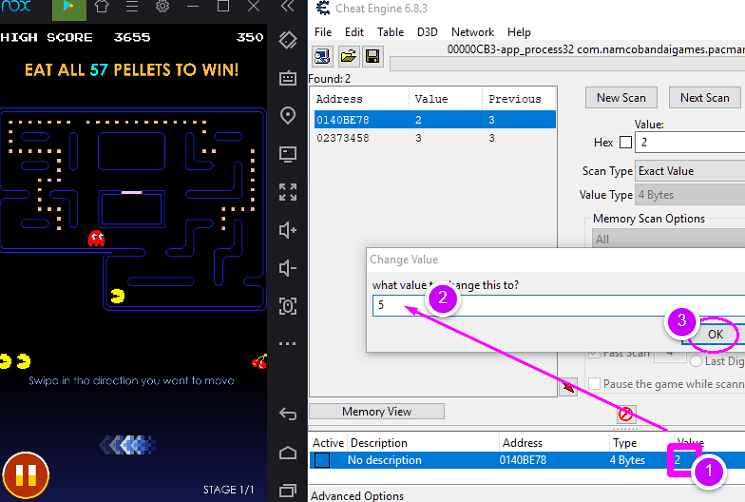Click '4 Bytes' in address table row
Viewport: 745px width, 502px height.
click(x=627, y=460)
